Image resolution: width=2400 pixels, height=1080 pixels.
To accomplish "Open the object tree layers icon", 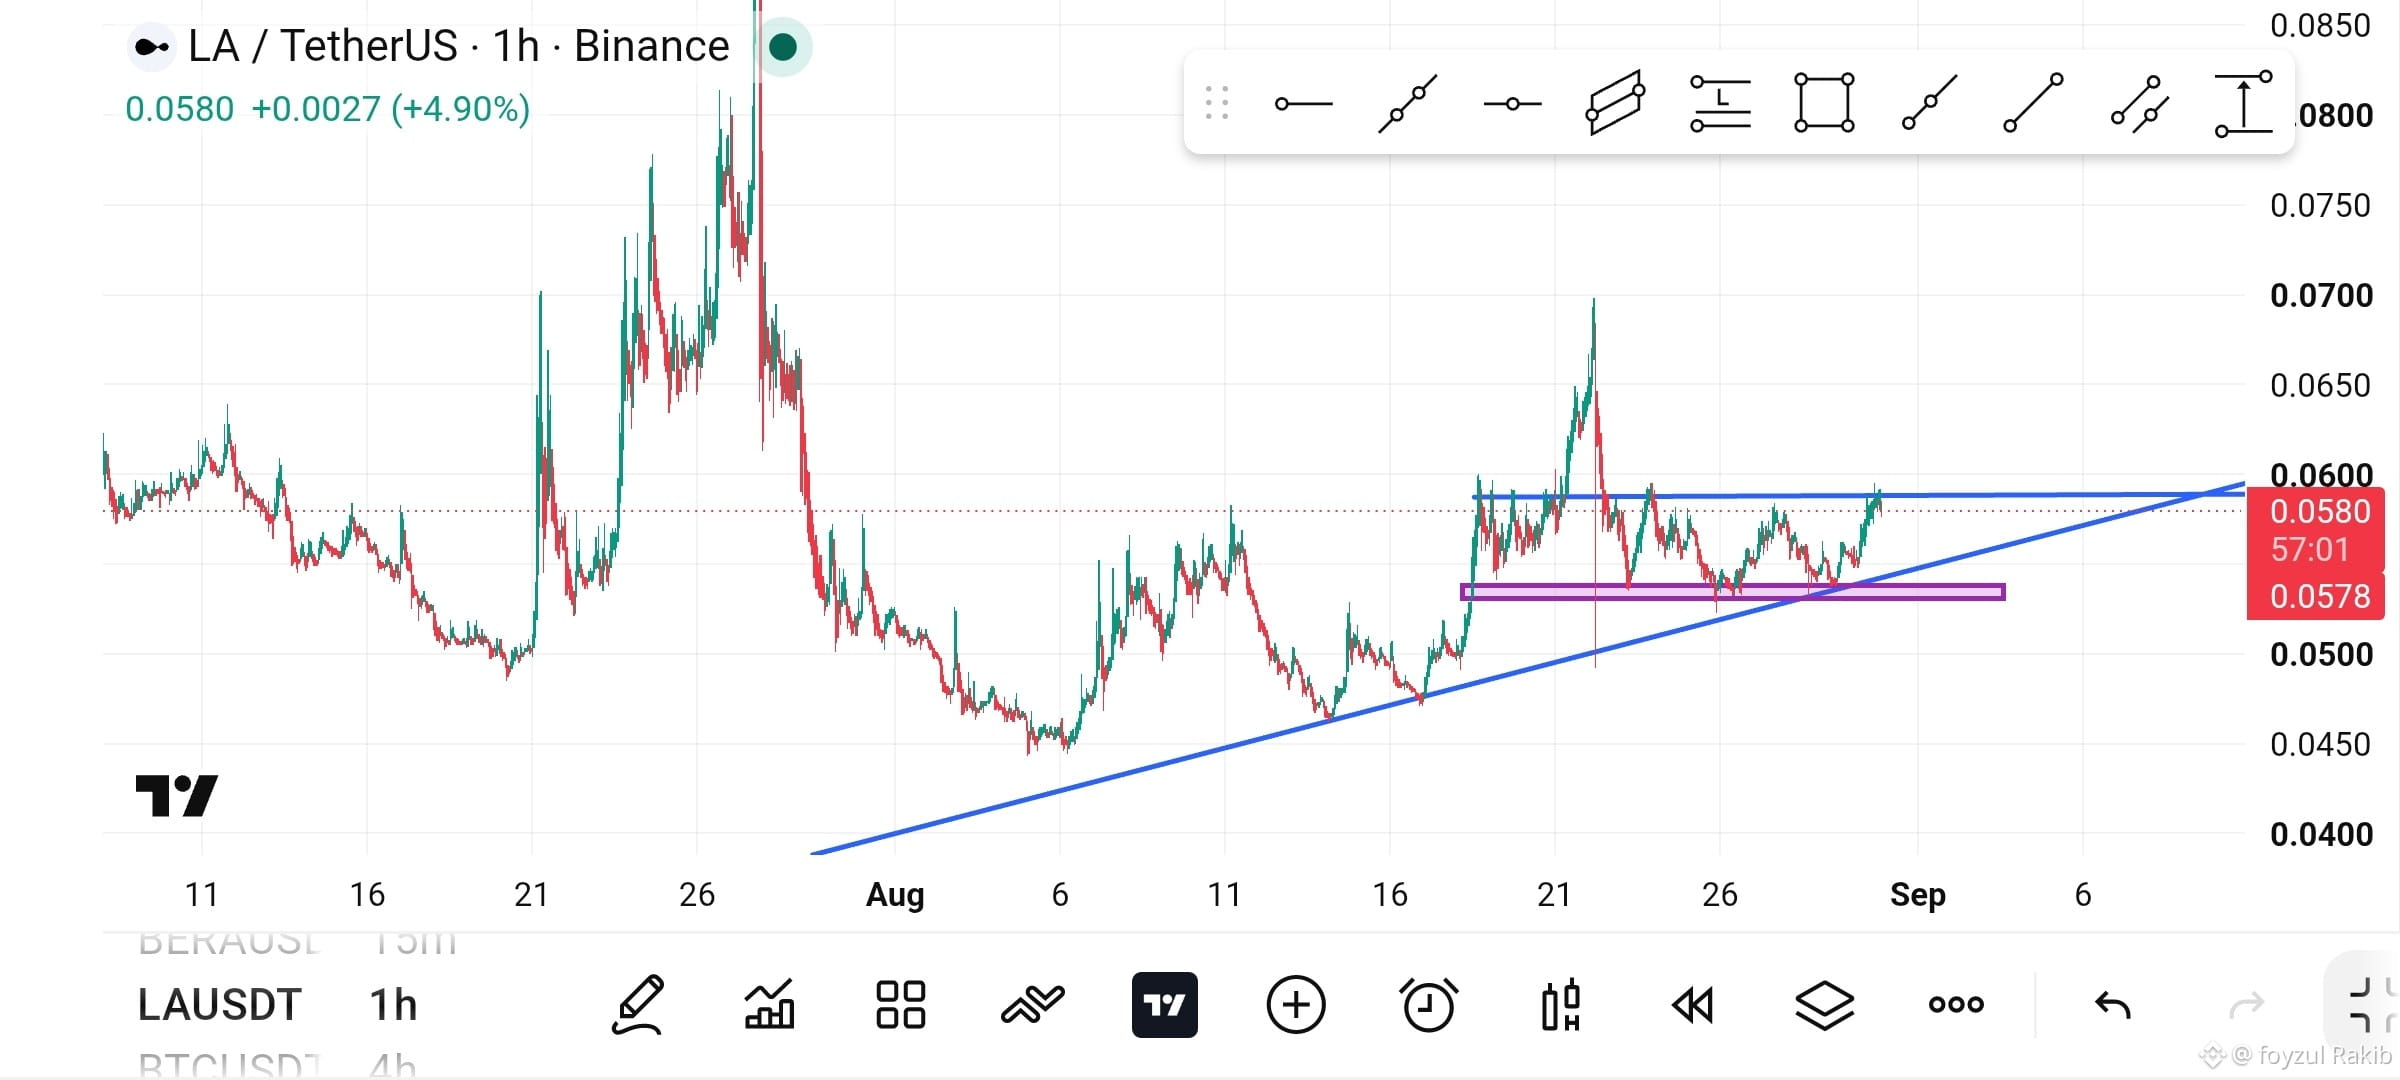I will (x=1825, y=1005).
